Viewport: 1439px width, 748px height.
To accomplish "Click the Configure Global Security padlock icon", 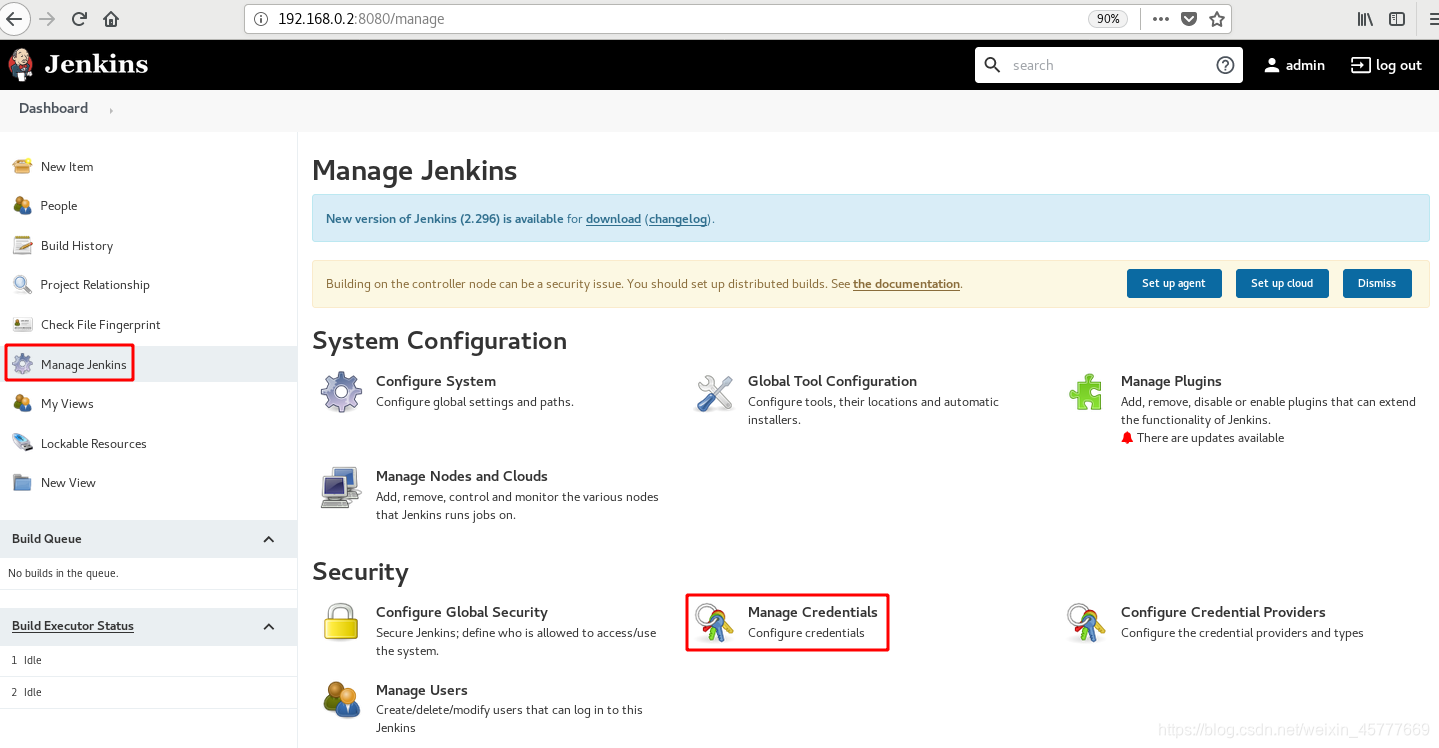I will [x=341, y=622].
